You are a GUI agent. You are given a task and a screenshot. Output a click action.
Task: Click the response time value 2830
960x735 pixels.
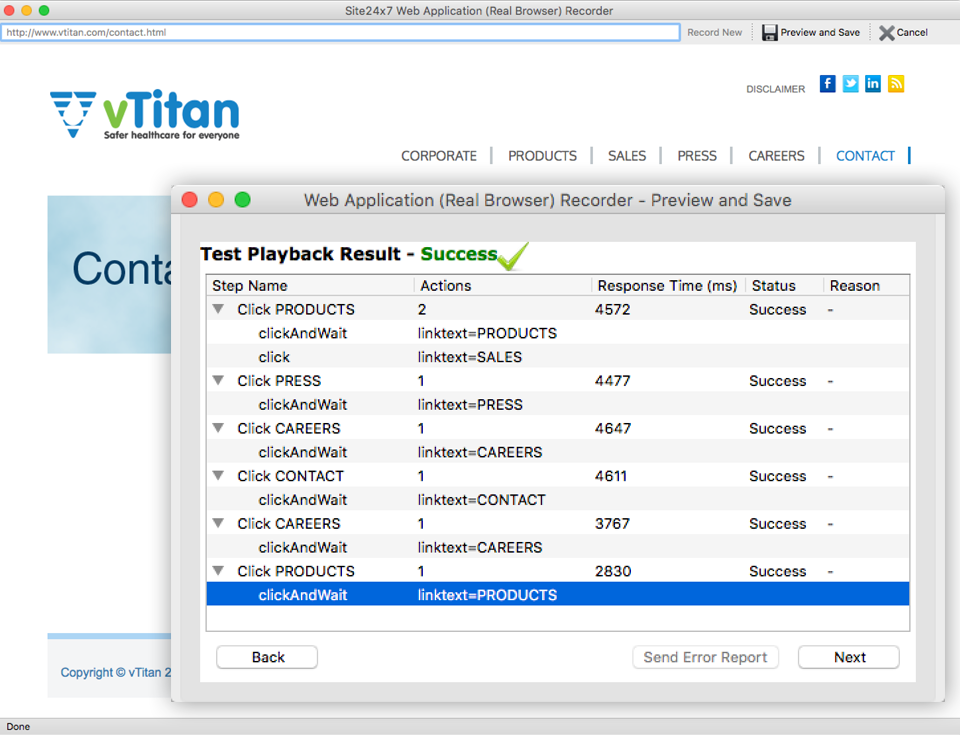coord(613,571)
